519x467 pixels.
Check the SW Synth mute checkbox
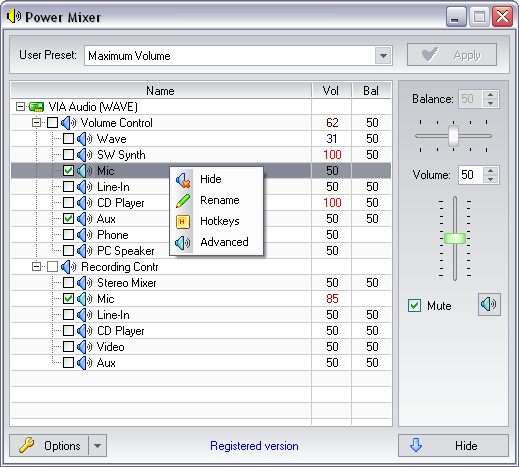coord(68,155)
